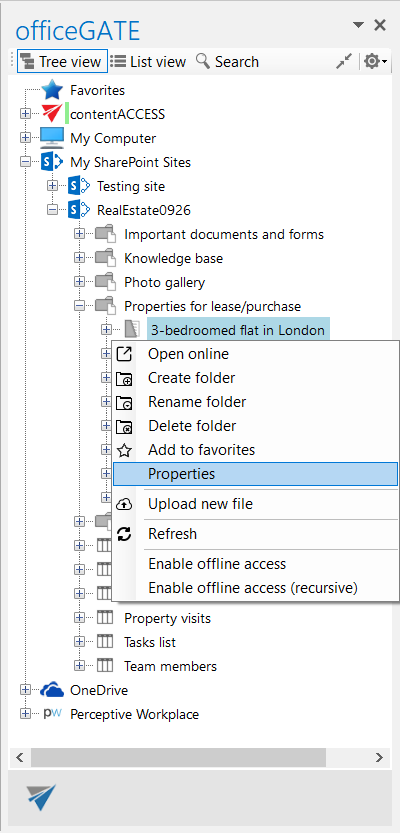The image size is (400, 833).
Task: Click the Perceptive Workplace pw icon
Action: click(53, 713)
